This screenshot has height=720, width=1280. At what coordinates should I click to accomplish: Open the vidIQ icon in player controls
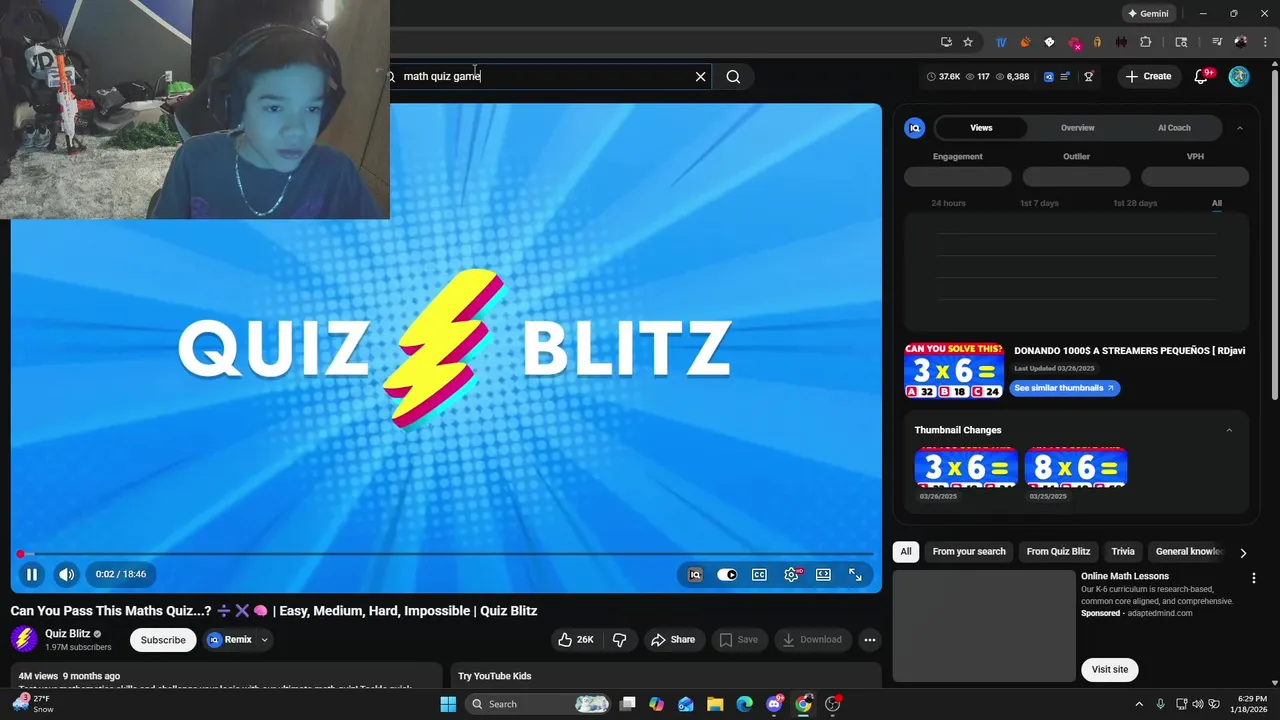(695, 574)
